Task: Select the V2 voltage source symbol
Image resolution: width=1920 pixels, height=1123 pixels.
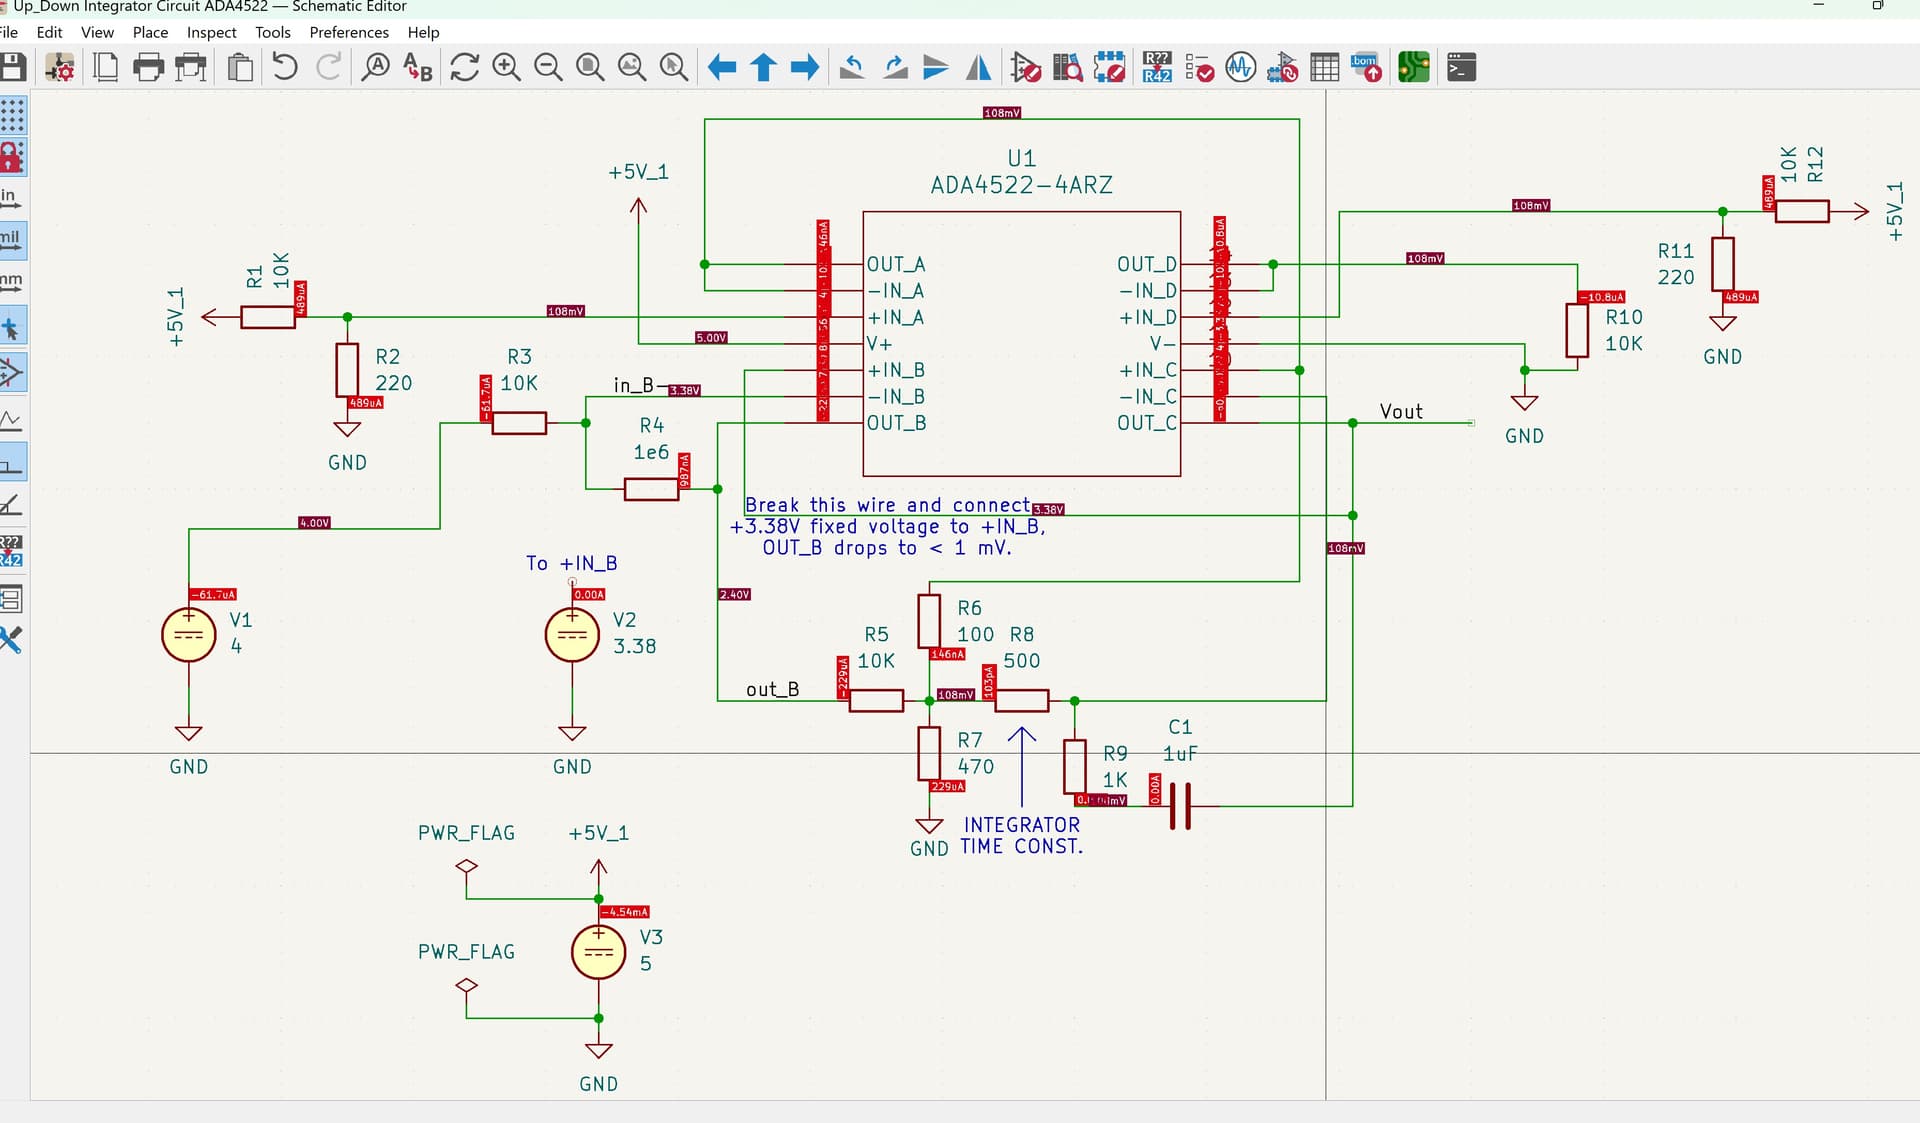Action: [572, 635]
